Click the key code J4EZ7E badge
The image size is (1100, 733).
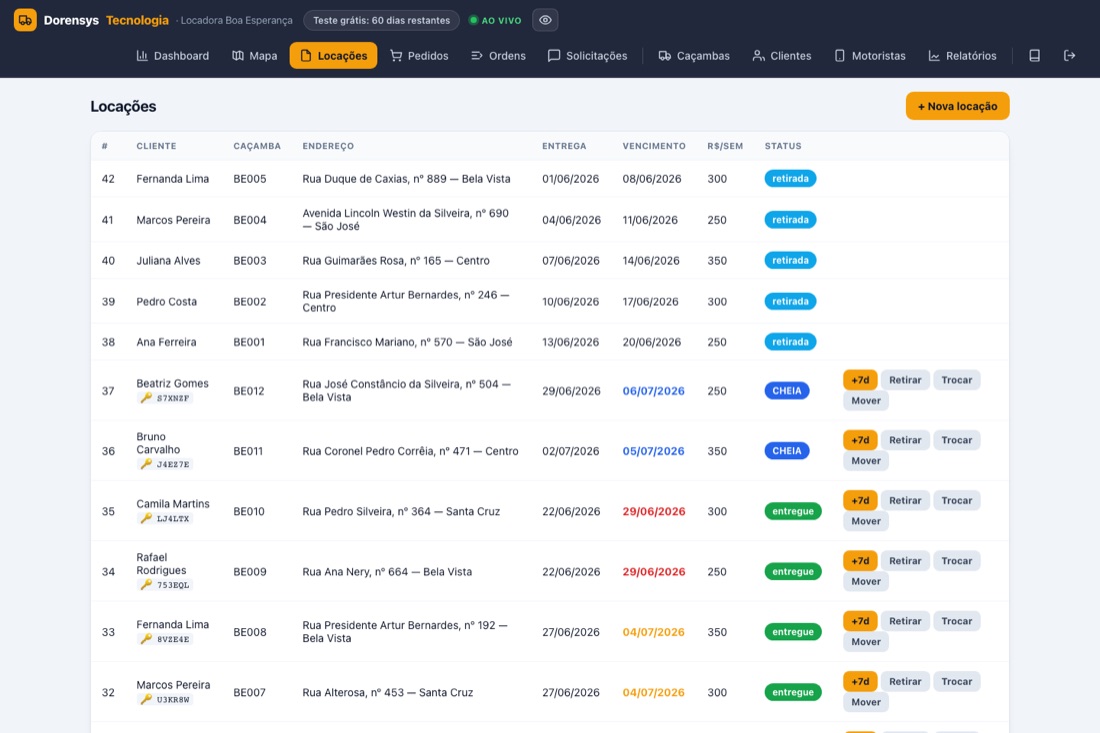(165, 464)
